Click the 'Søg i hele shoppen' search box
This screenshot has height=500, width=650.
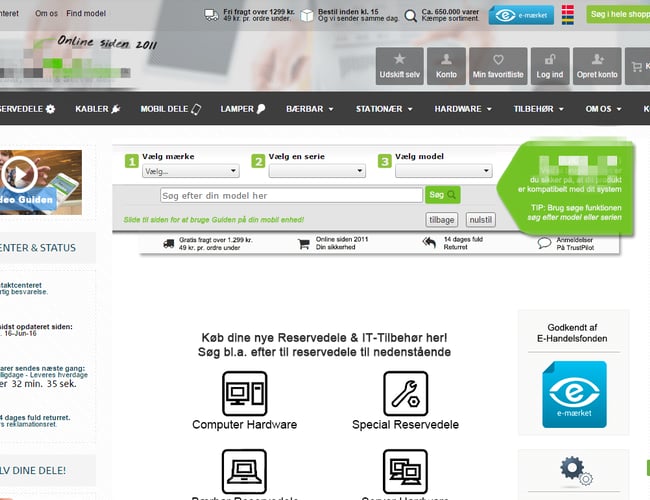coord(618,15)
